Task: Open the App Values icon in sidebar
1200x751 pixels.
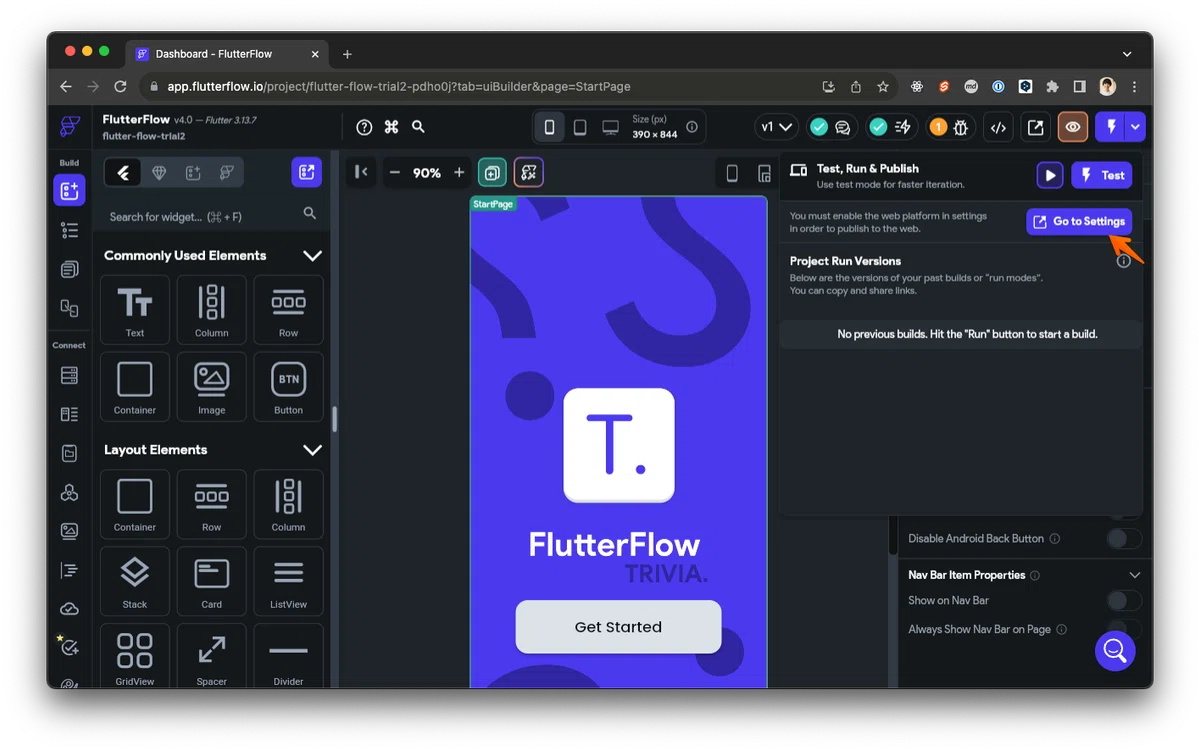Action: [69, 453]
